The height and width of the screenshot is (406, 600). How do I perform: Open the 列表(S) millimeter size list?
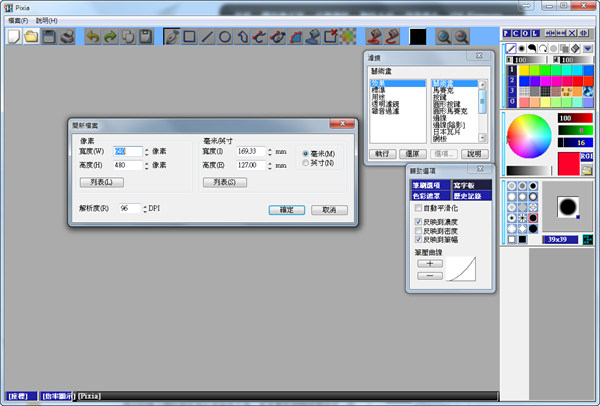click(225, 182)
